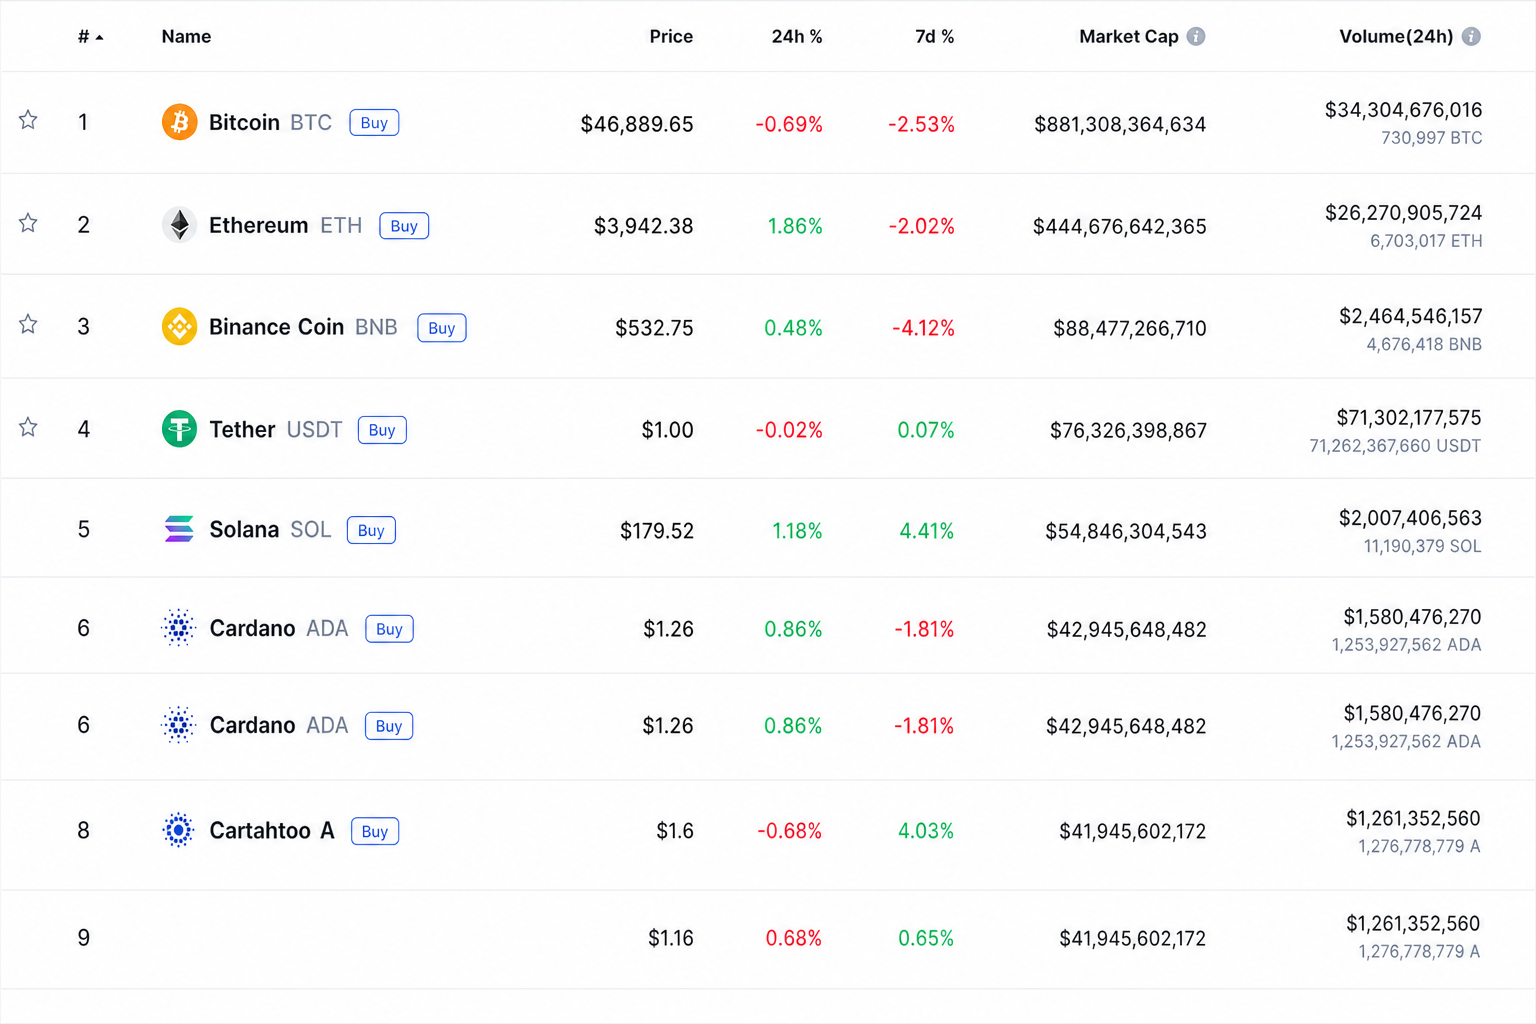The height and width of the screenshot is (1024, 1536).
Task: Open the Binance Coin name link
Action: point(276,327)
